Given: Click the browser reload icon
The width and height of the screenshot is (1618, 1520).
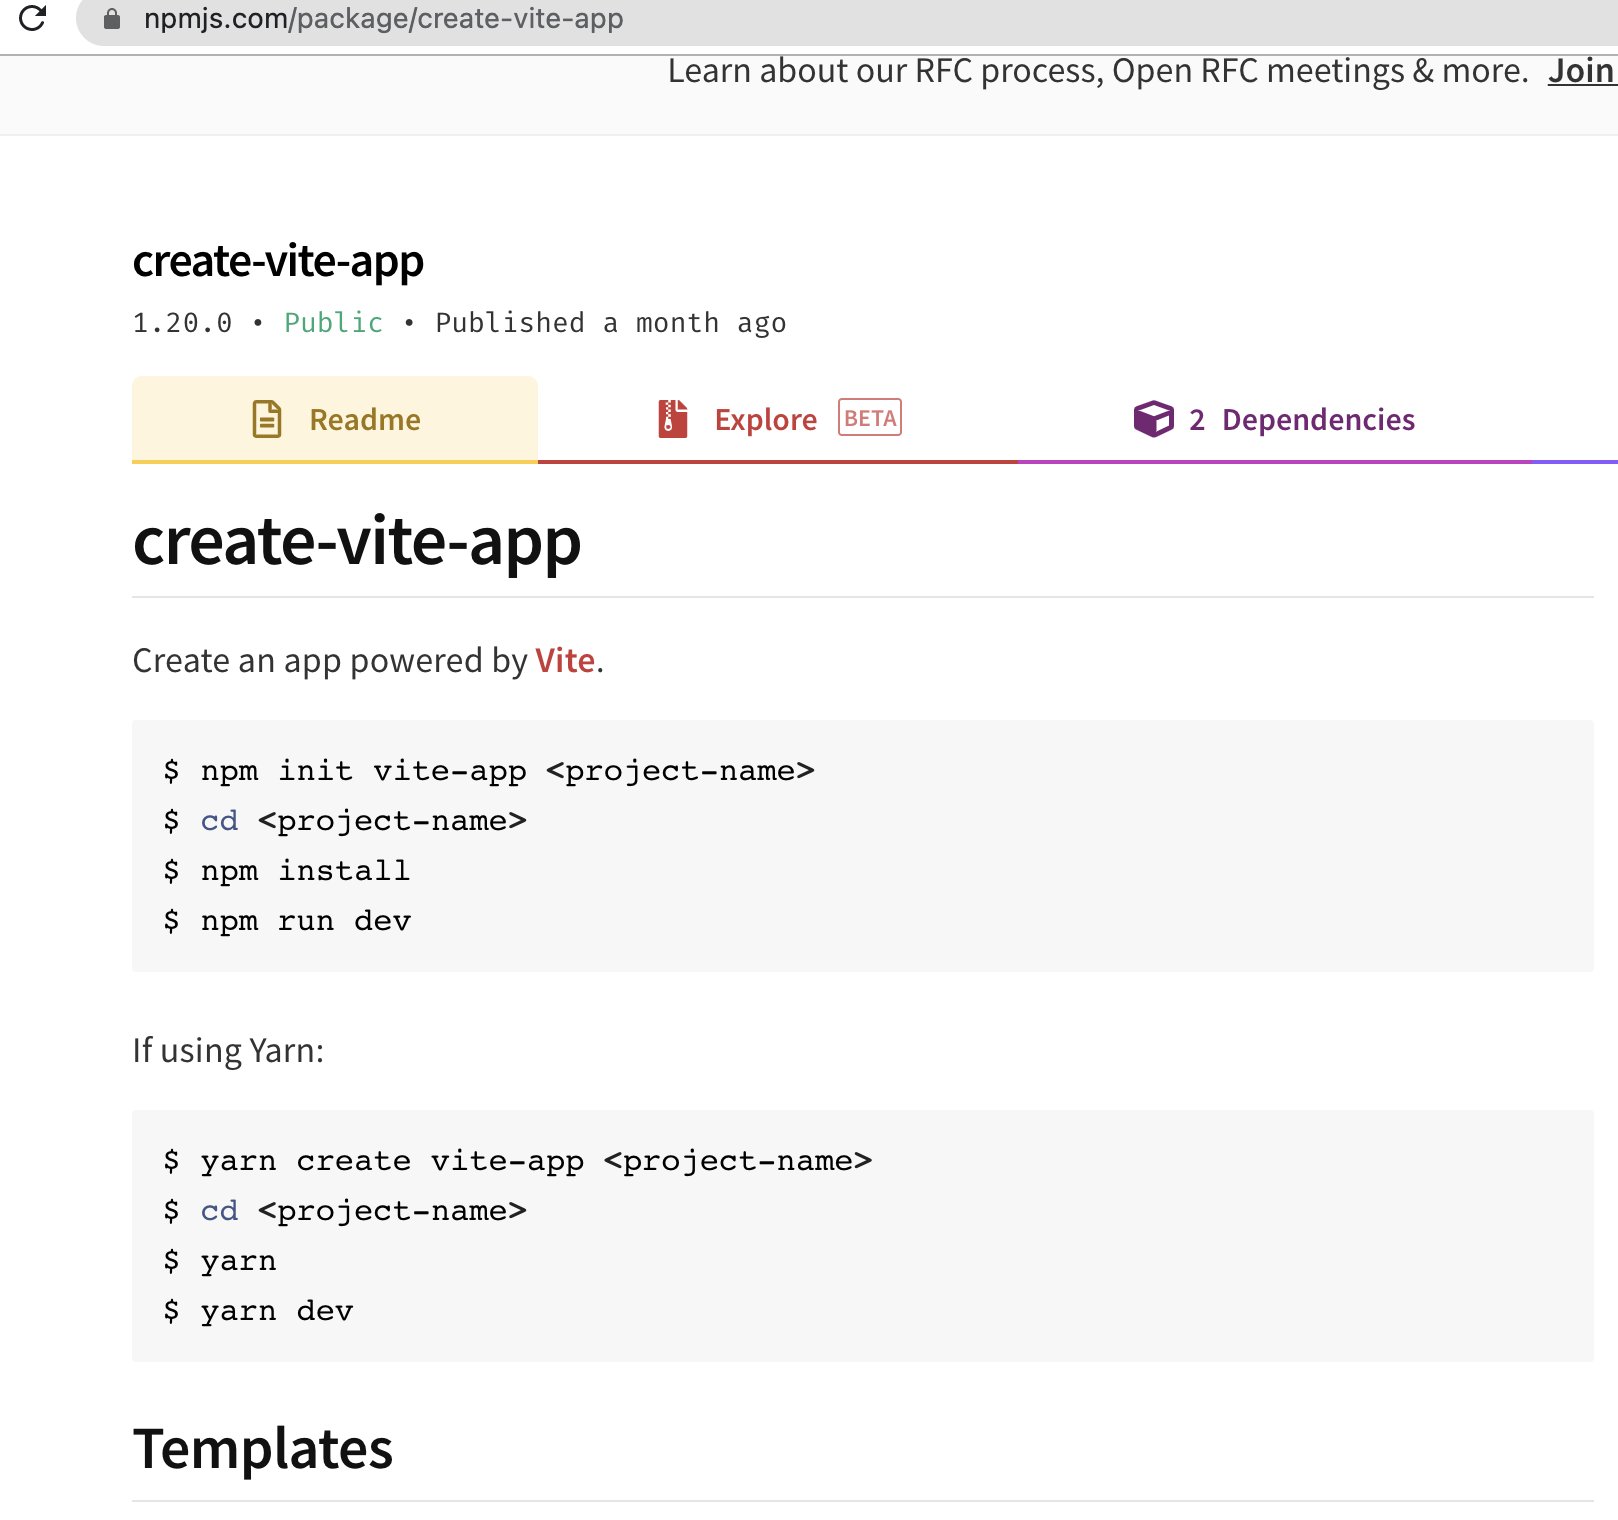Looking at the screenshot, I should (32, 18).
